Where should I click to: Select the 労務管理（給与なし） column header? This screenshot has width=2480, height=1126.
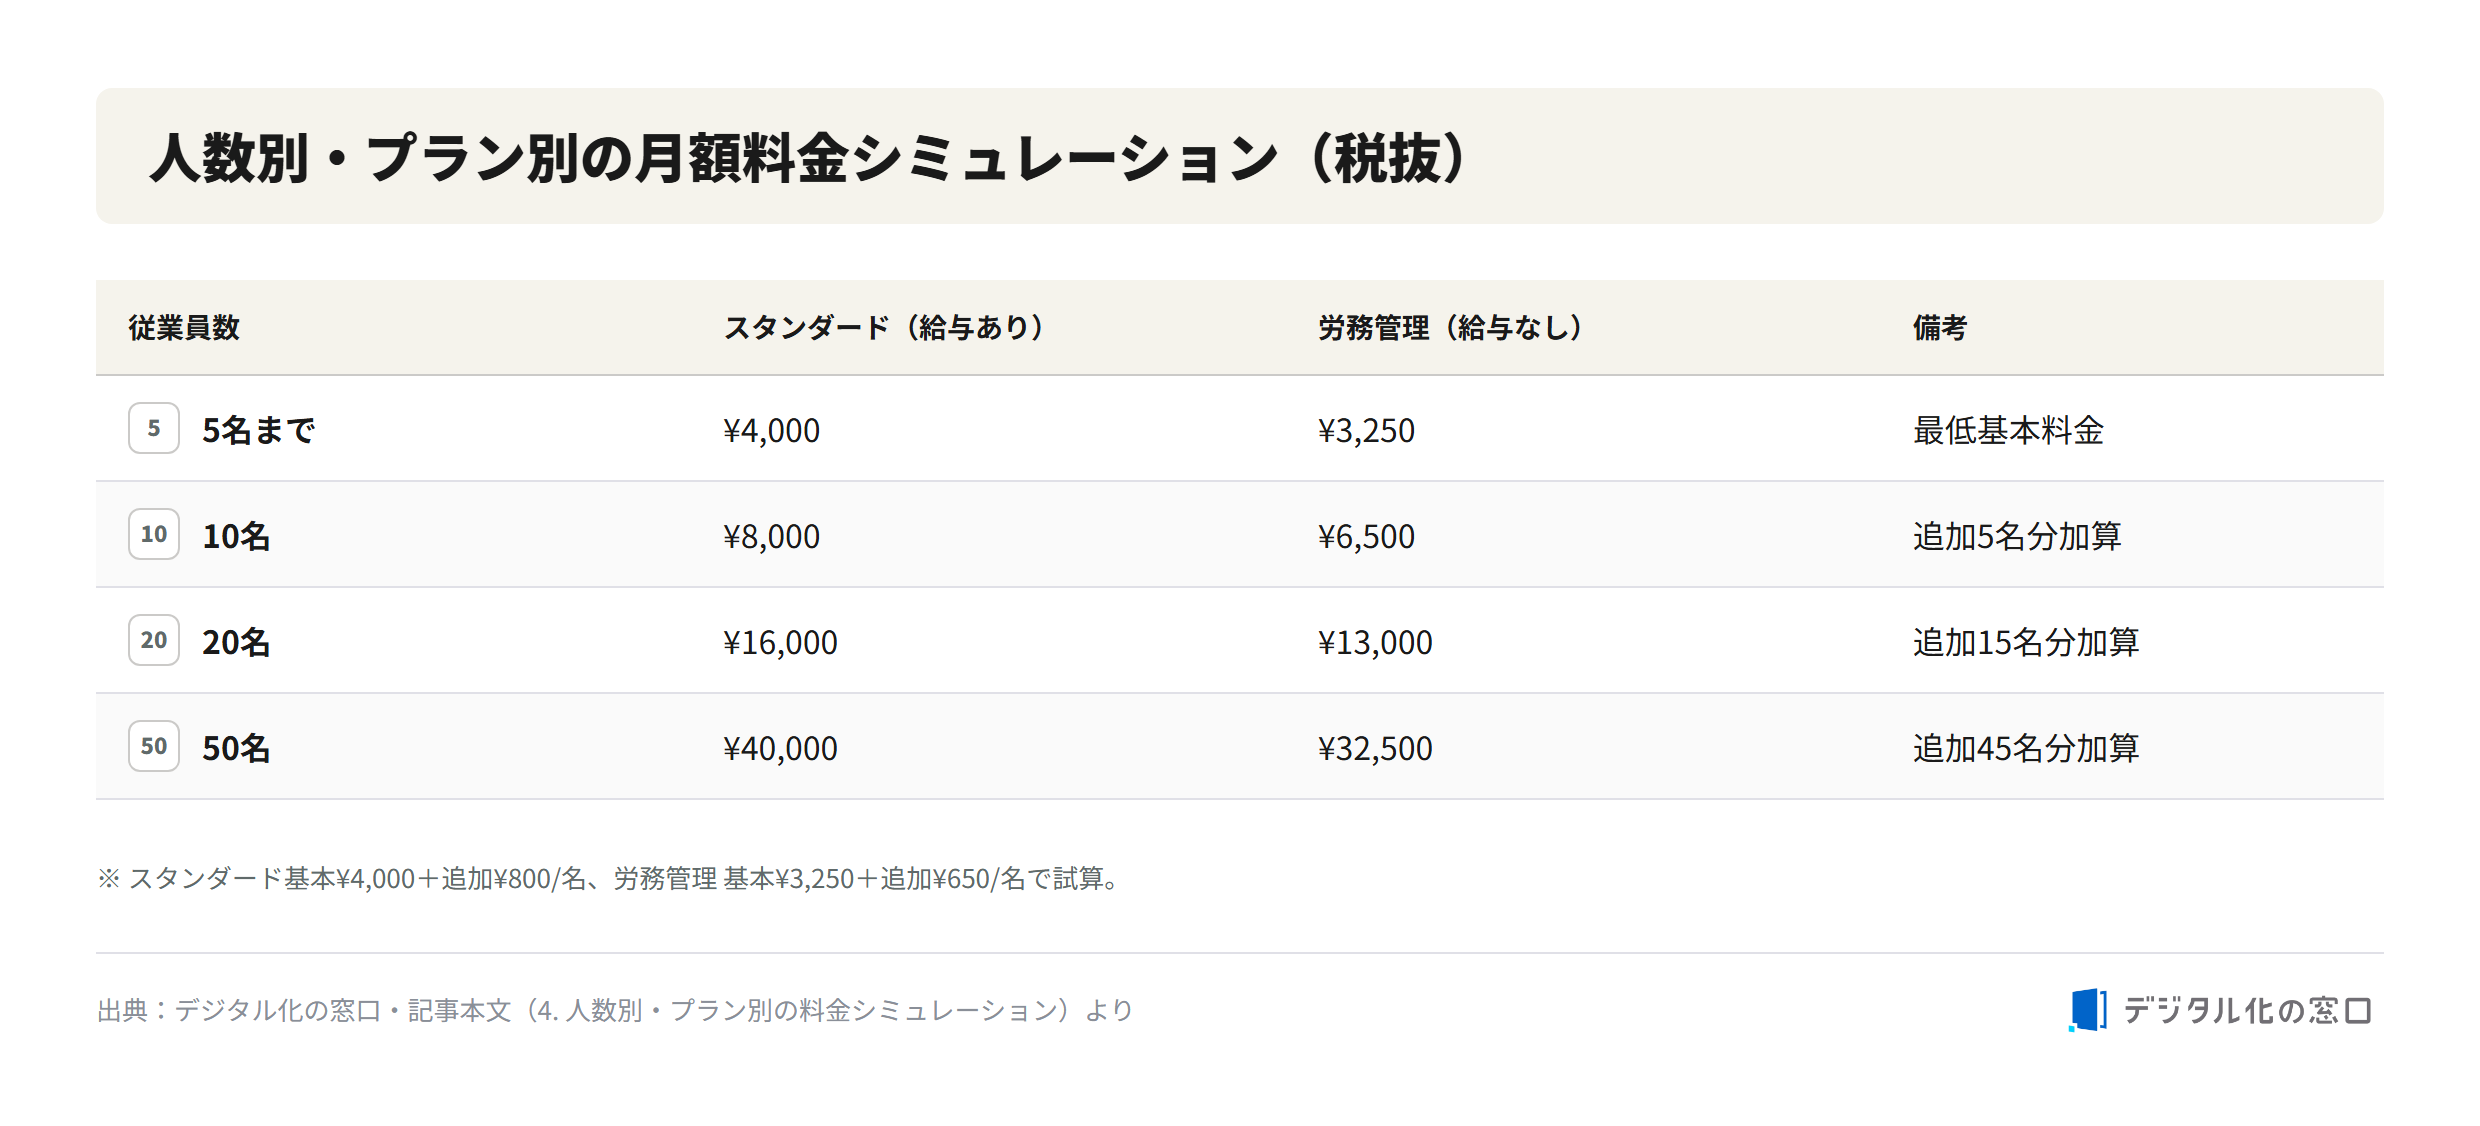pos(1450,328)
